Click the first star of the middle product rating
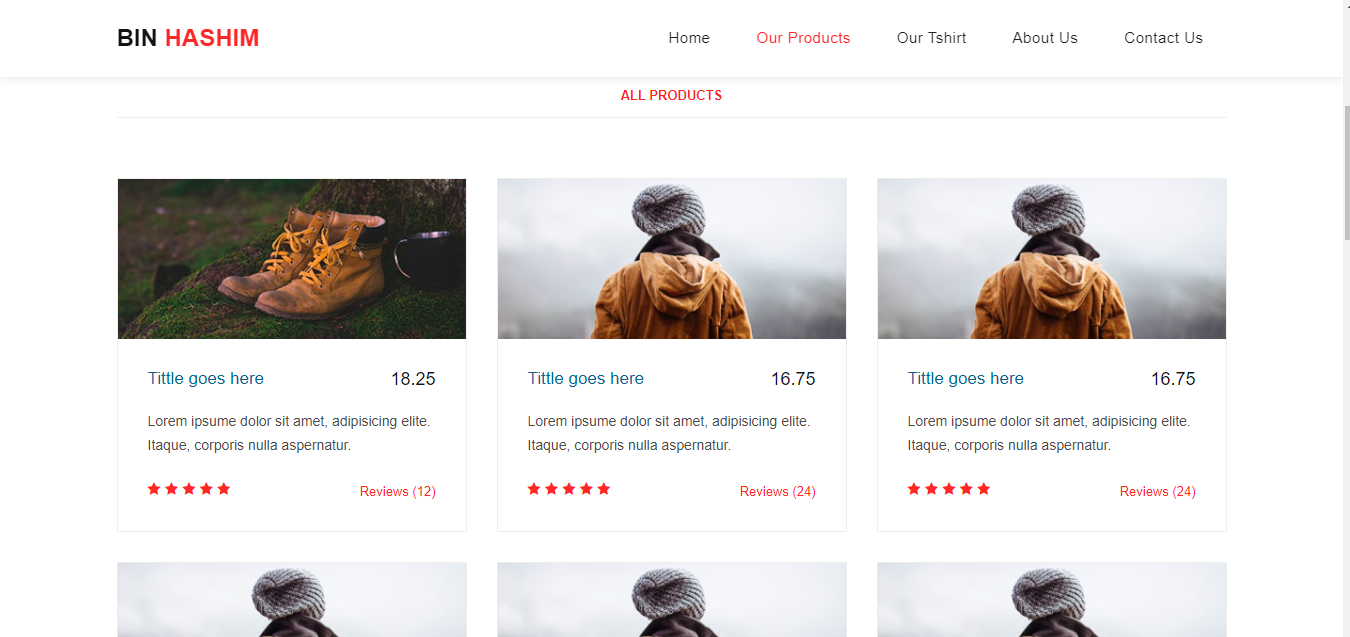Image resolution: width=1350 pixels, height=637 pixels. 533,489
